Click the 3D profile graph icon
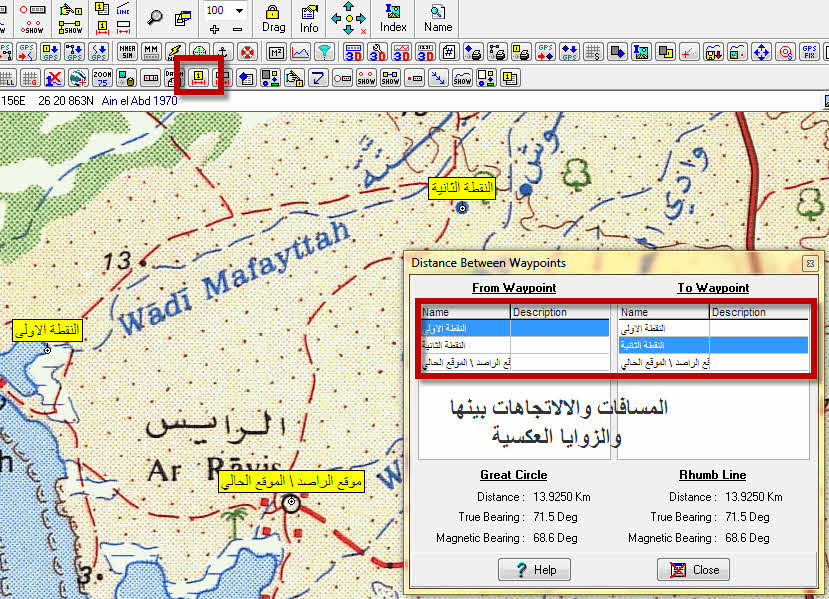Viewport: 829px width, 599px height. click(401, 52)
